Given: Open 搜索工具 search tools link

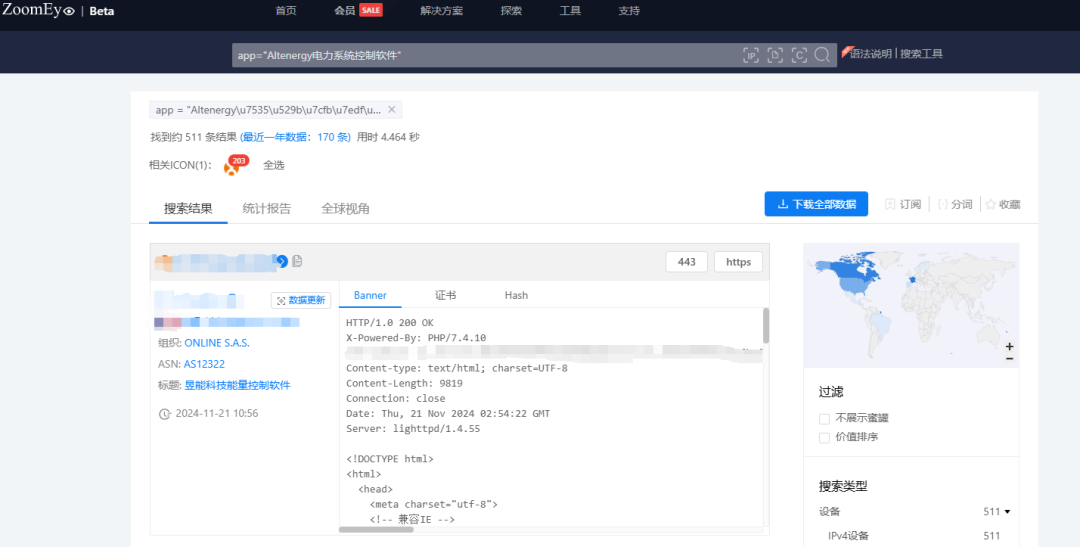Looking at the screenshot, I should tap(922, 54).
